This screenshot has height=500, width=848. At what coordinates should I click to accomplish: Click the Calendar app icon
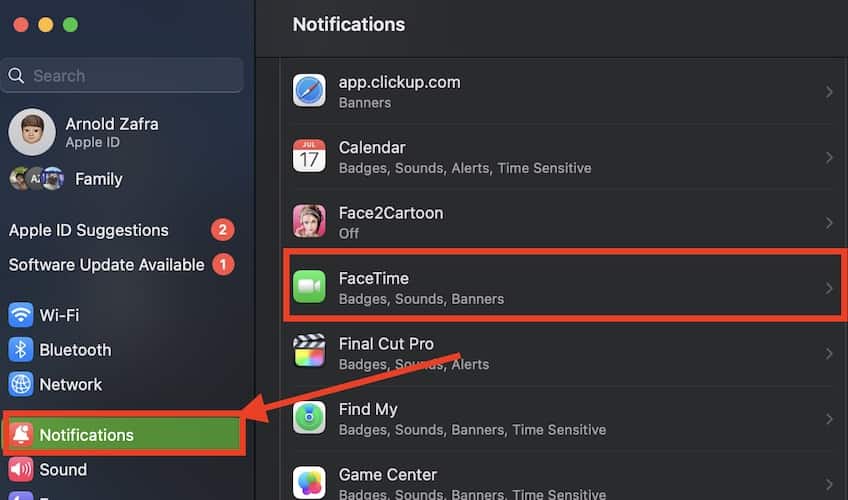click(x=309, y=157)
